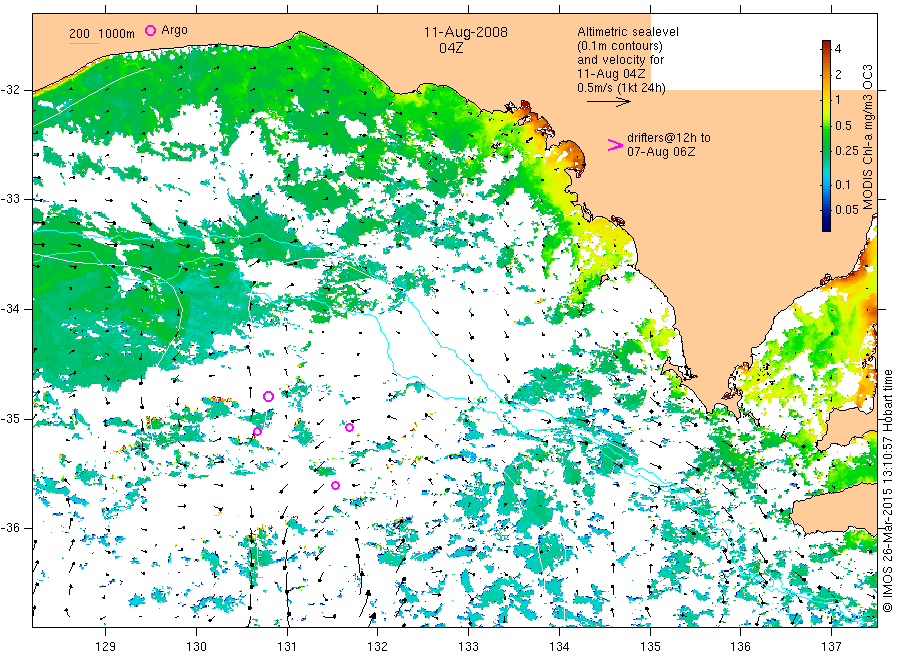Click latitude axis label '-35'
The image size is (900, 660).
click(x=10, y=418)
